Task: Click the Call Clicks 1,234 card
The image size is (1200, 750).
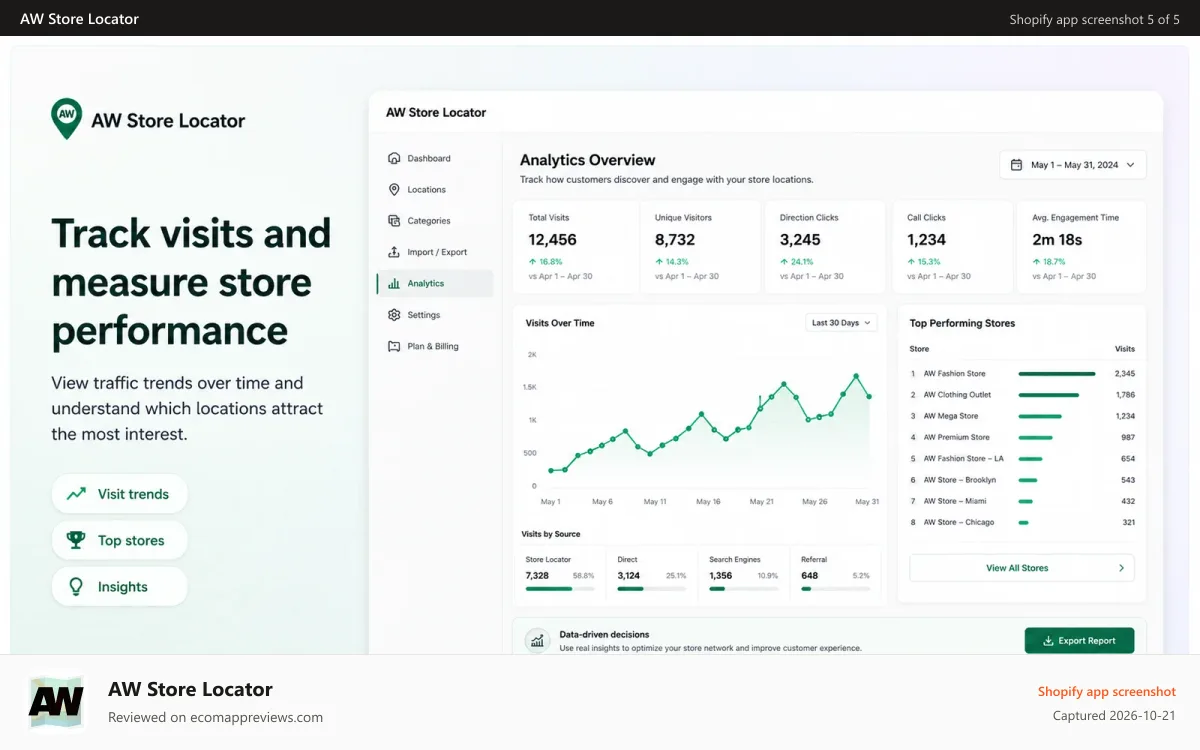Action: coord(954,248)
